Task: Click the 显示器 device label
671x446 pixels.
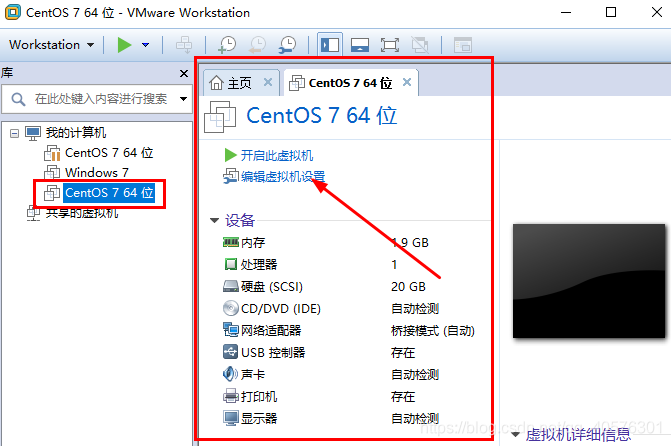Action: point(259,419)
